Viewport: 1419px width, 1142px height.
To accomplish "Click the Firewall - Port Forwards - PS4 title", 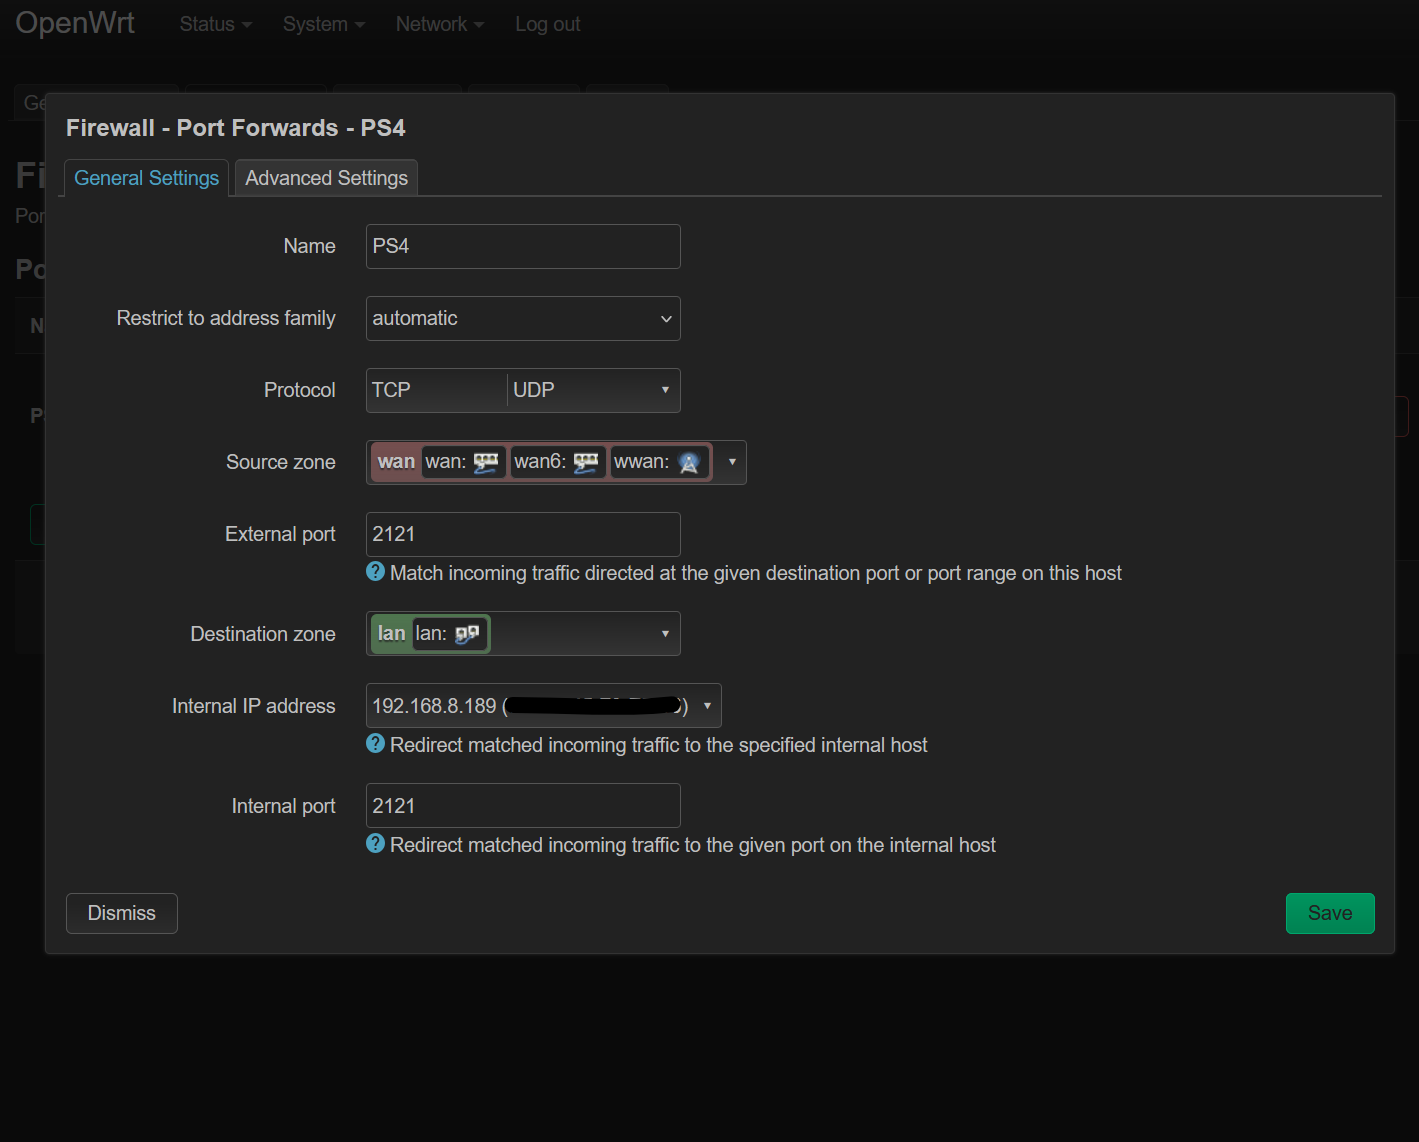I will coord(236,128).
